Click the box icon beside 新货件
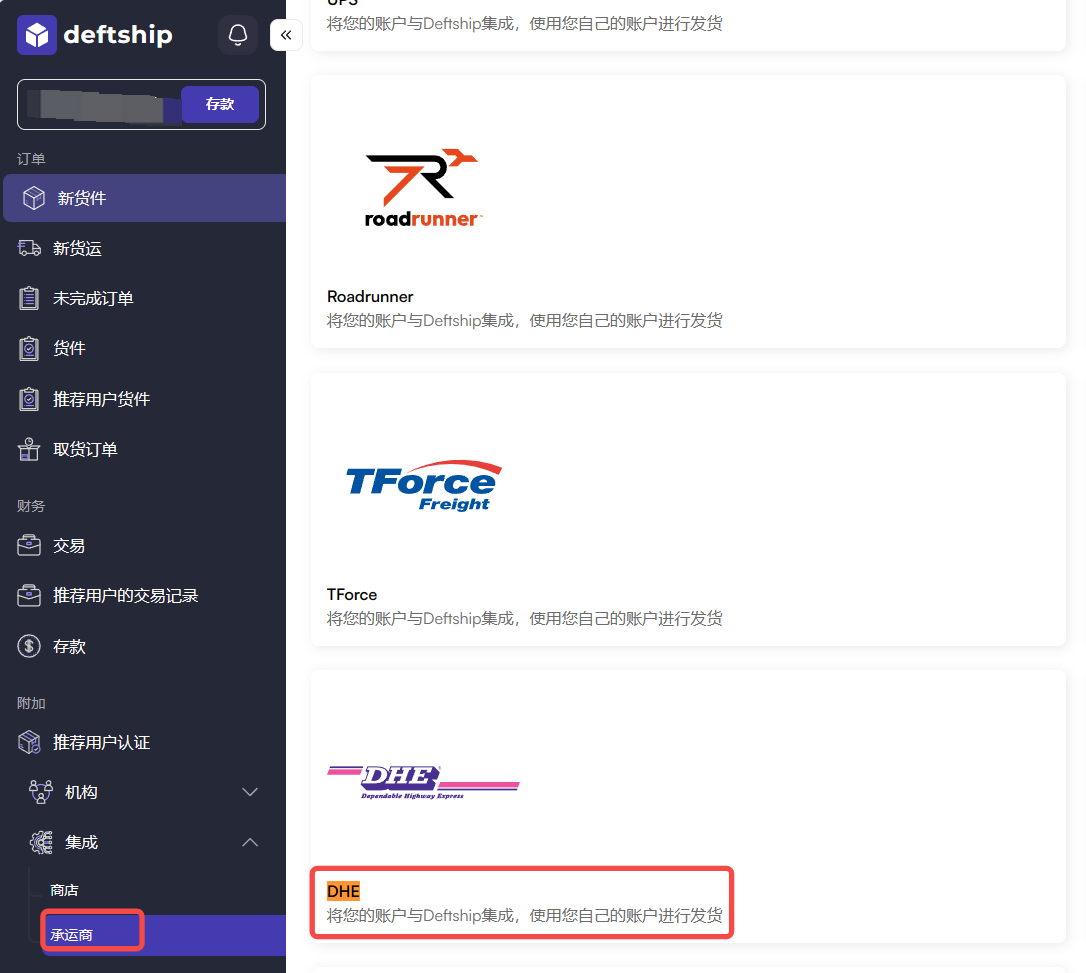Viewport: 1086px width, 973px height. tap(33, 198)
